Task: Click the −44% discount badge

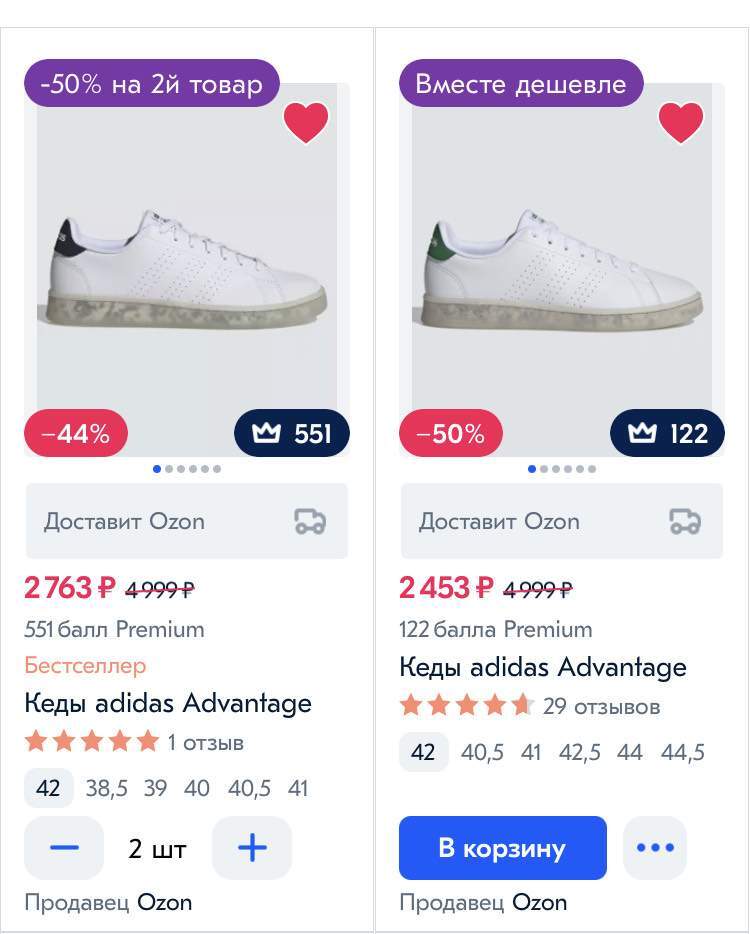Action: 76,434
